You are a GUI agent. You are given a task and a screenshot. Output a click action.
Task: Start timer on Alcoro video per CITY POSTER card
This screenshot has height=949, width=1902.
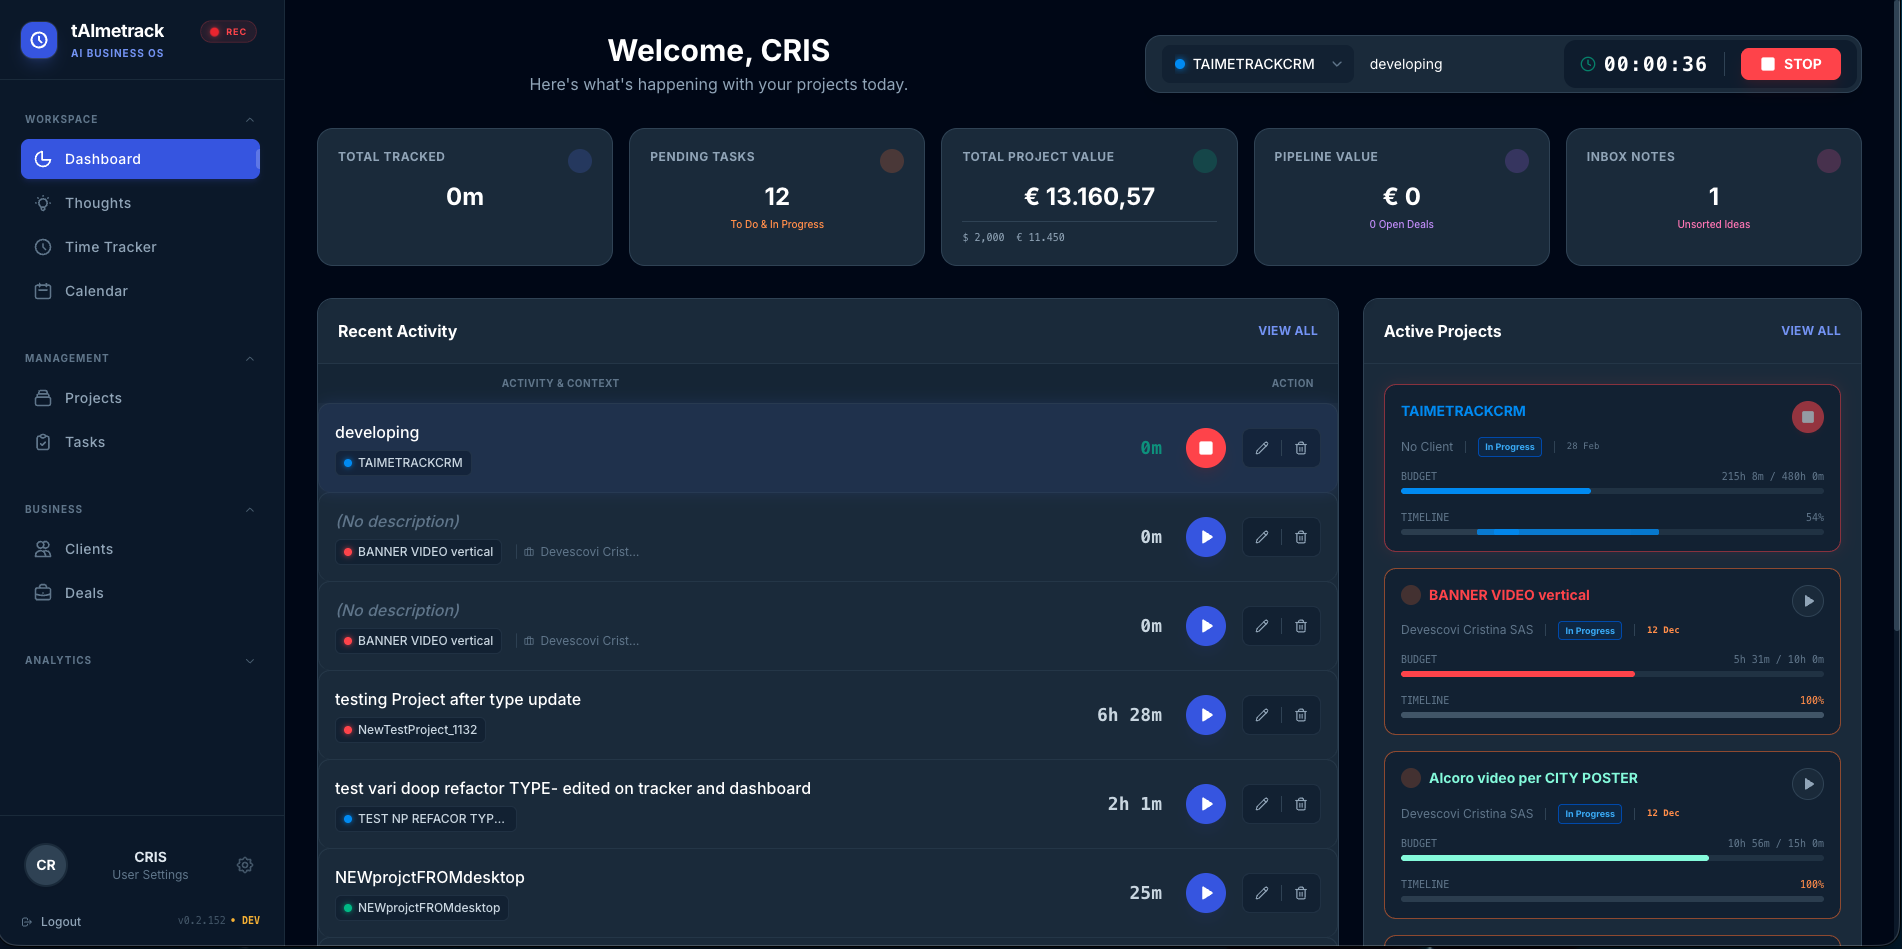[1808, 784]
